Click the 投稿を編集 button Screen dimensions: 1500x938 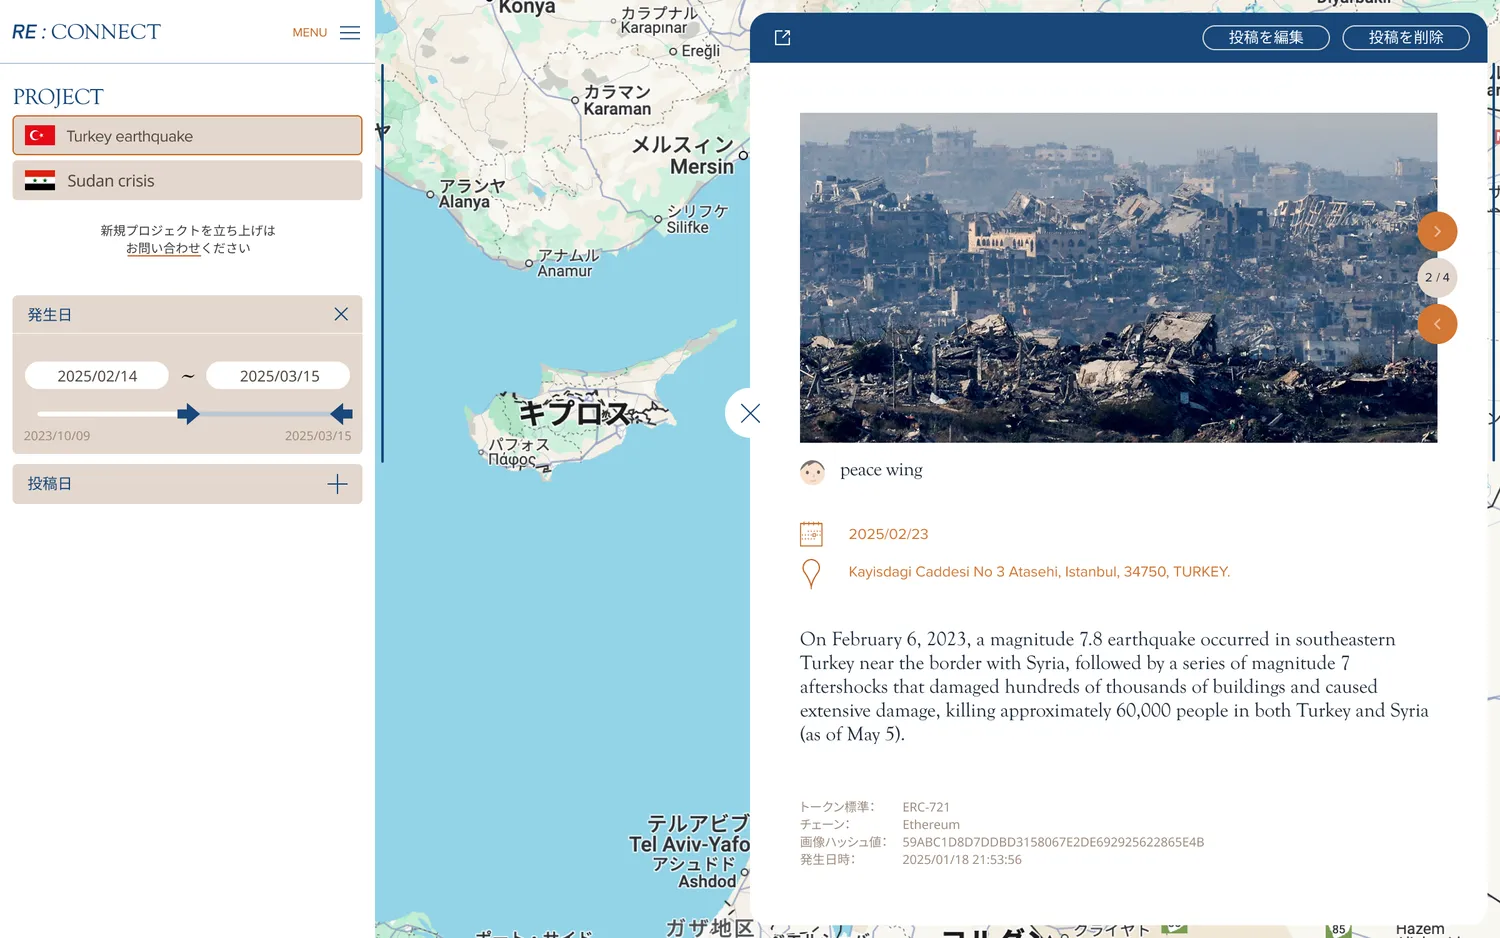click(x=1265, y=38)
